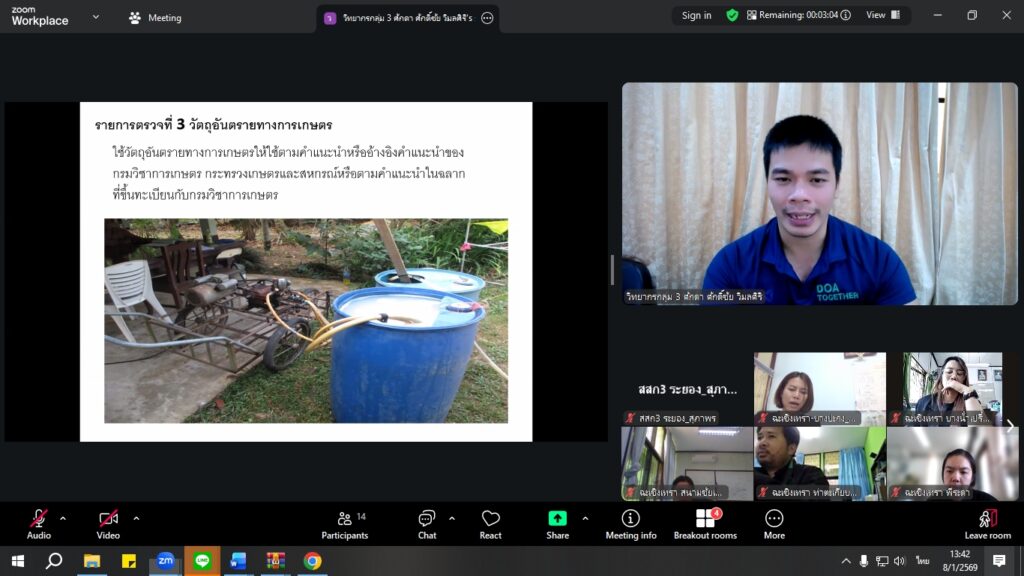Open Meeting info
The width and height of the screenshot is (1024, 576).
coord(630,524)
